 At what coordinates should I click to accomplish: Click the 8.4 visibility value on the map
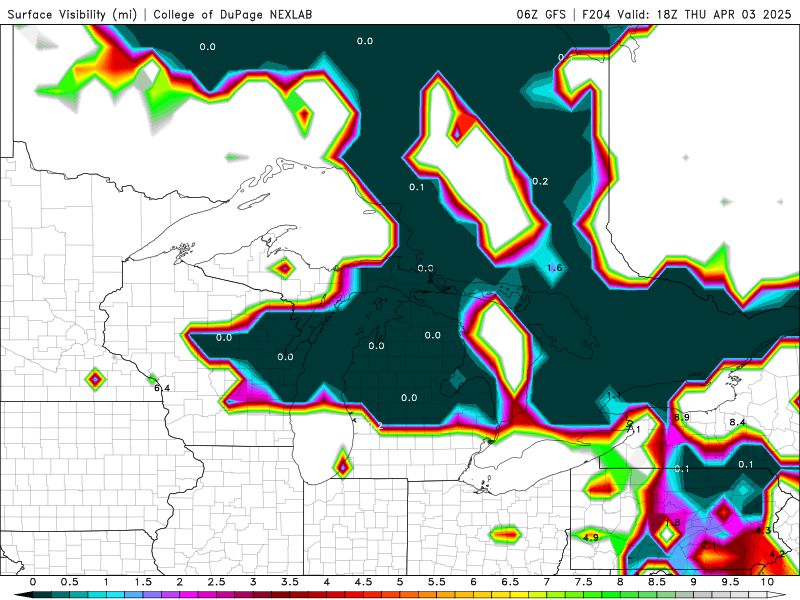pos(737,422)
